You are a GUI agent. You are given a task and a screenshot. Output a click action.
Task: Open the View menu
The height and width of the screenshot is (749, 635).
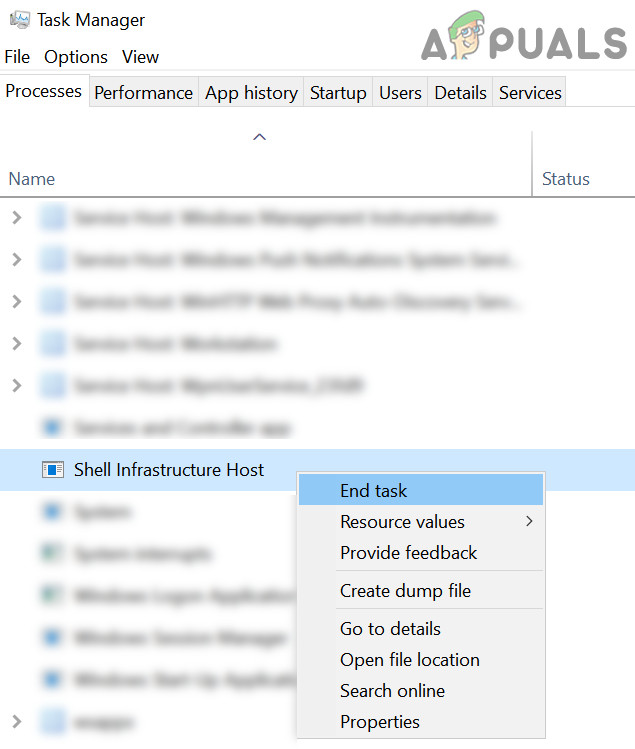click(x=141, y=57)
